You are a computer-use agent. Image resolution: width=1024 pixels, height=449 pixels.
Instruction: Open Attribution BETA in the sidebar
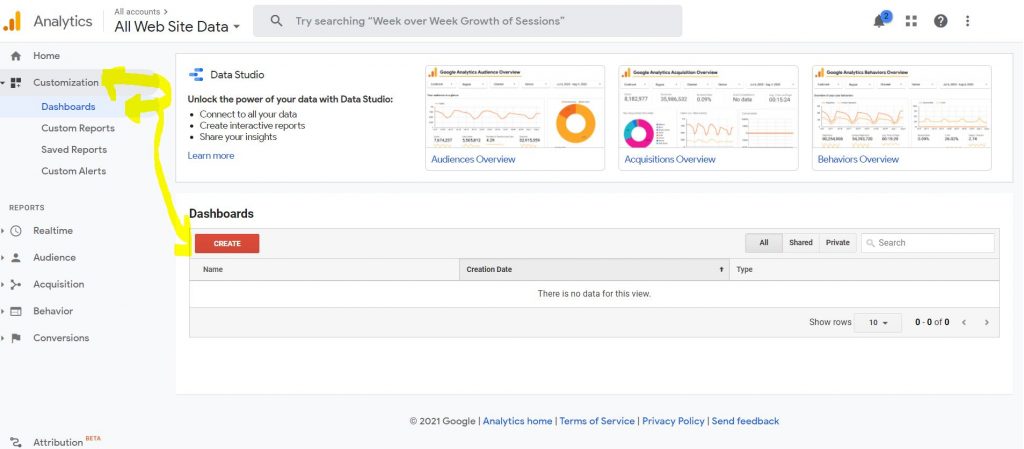[67, 442]
